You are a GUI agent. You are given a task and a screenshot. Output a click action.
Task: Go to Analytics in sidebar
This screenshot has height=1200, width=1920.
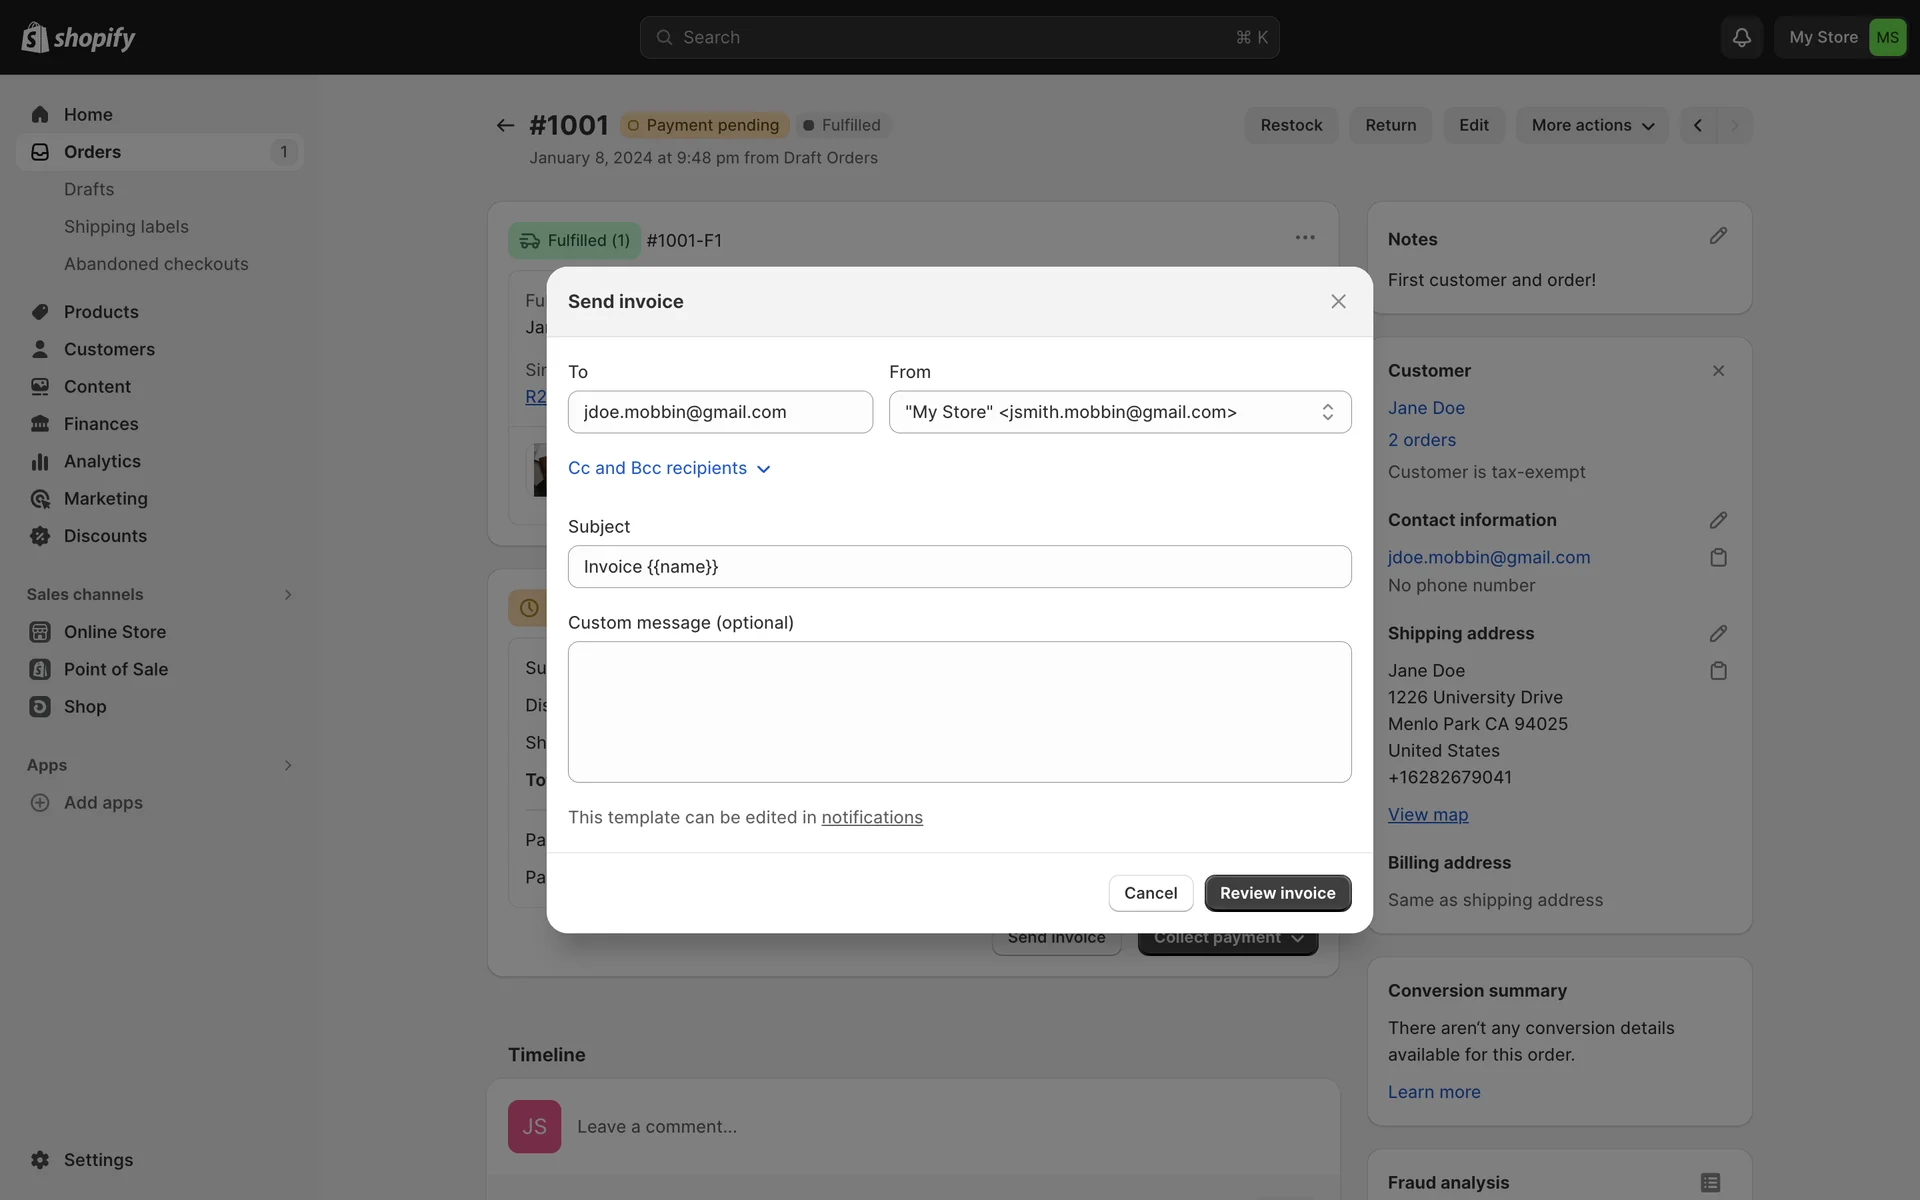102,461
